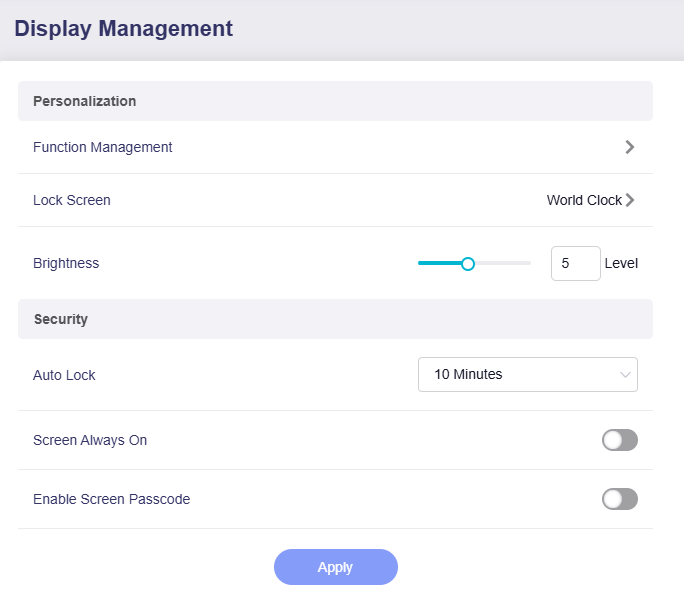The width and height of the screenshot is (684, 600).
Task: Click the Brightness slider track at maximum end
Action: tap(529, 263)
